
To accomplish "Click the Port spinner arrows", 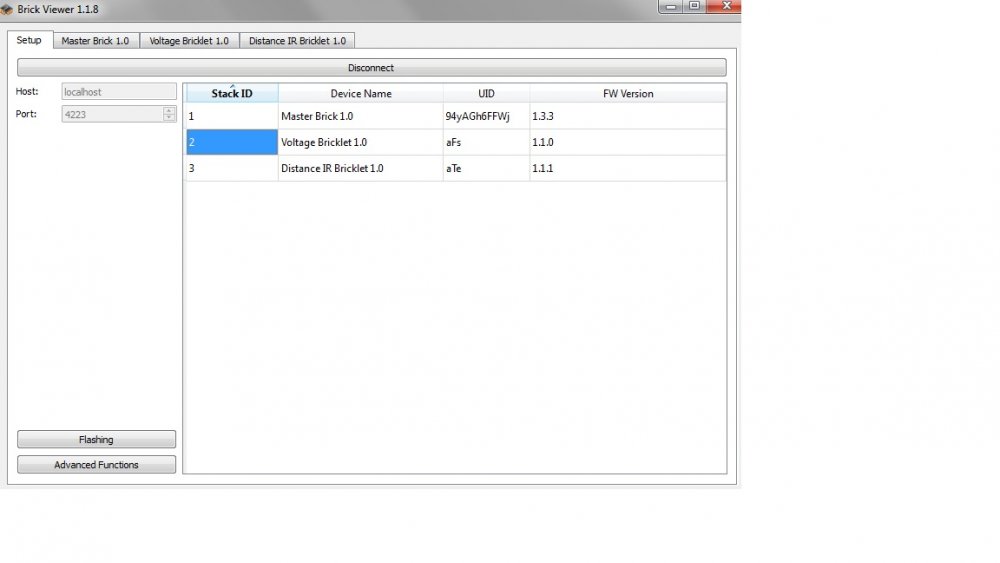I will point(169,114).
